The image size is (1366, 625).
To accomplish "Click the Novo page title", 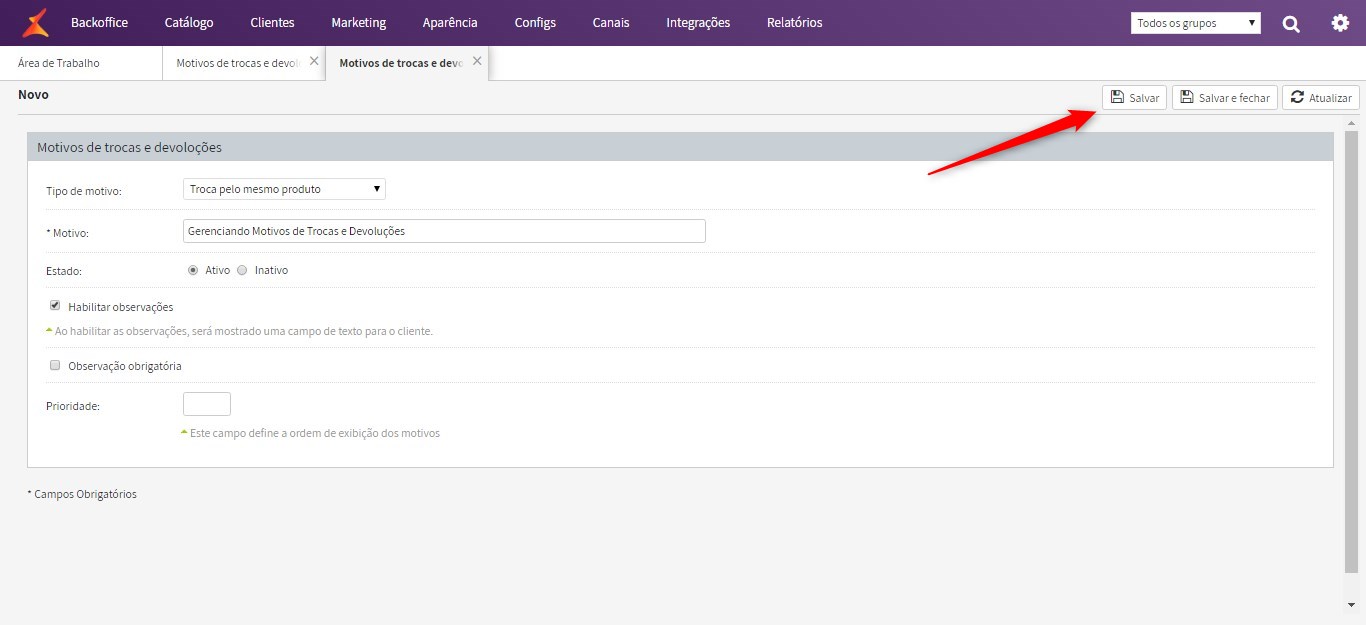I will 33,95.
